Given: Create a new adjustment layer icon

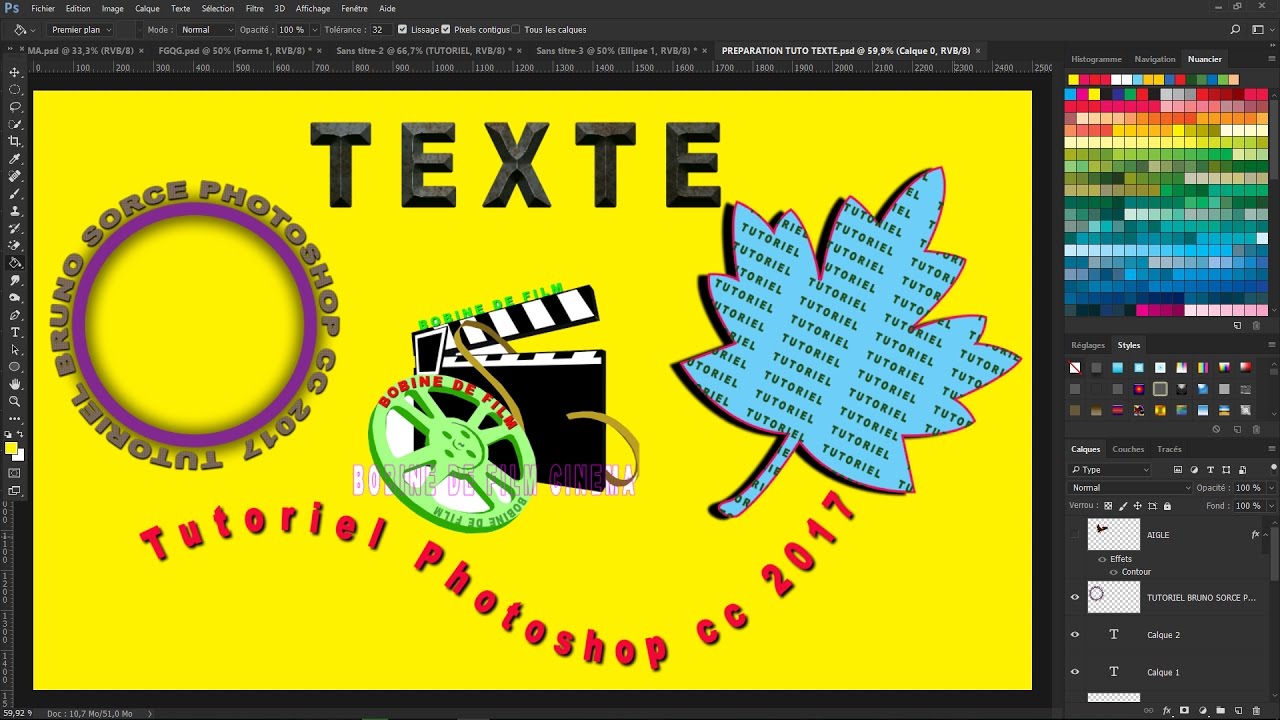Looking at the screenshot, I should [x=1202, y=710].
